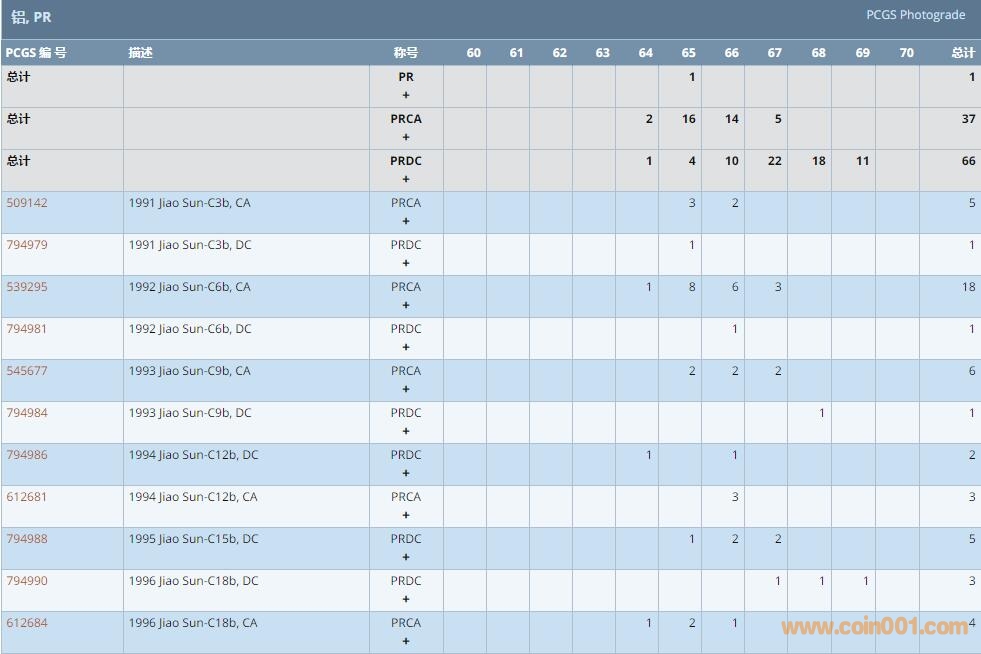The height and width of the screenshot is (654, 981).
Task: Expand plus sign for 1995 Jiao Sun-C15b, DC
Action: click(x=406, y=557)
